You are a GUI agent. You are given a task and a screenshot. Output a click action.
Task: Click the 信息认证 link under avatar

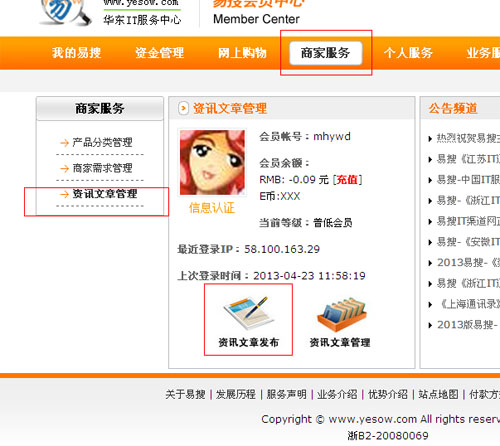pyautogui.click(x=212, y=208)
